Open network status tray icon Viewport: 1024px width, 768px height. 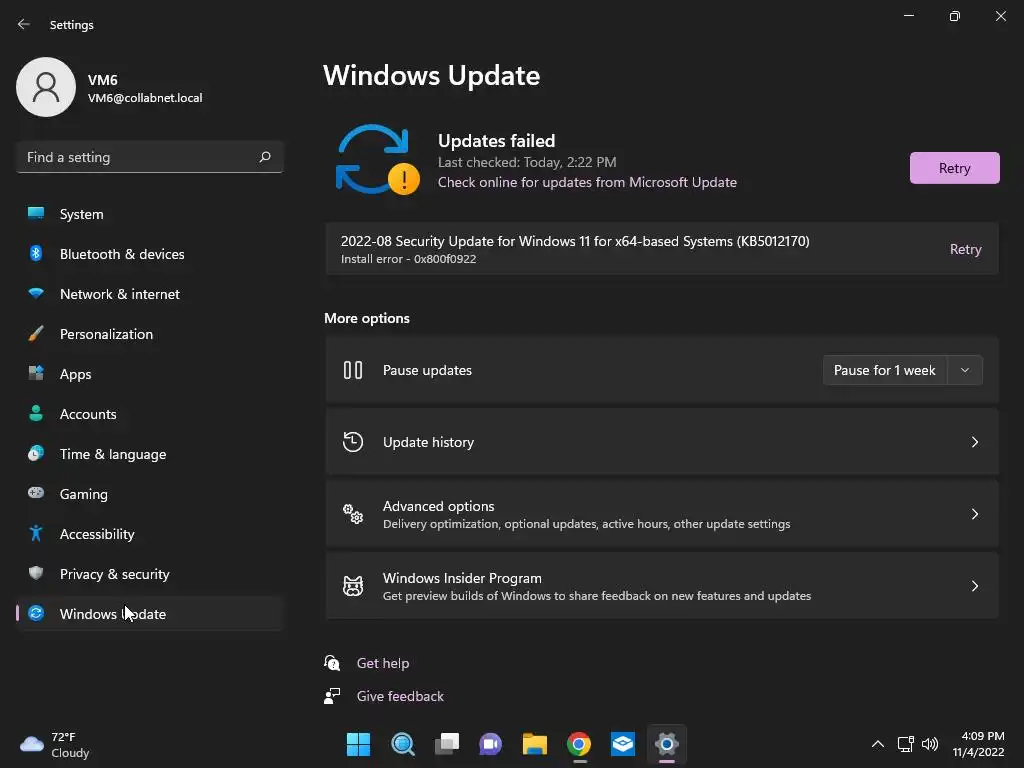(905, 744)
